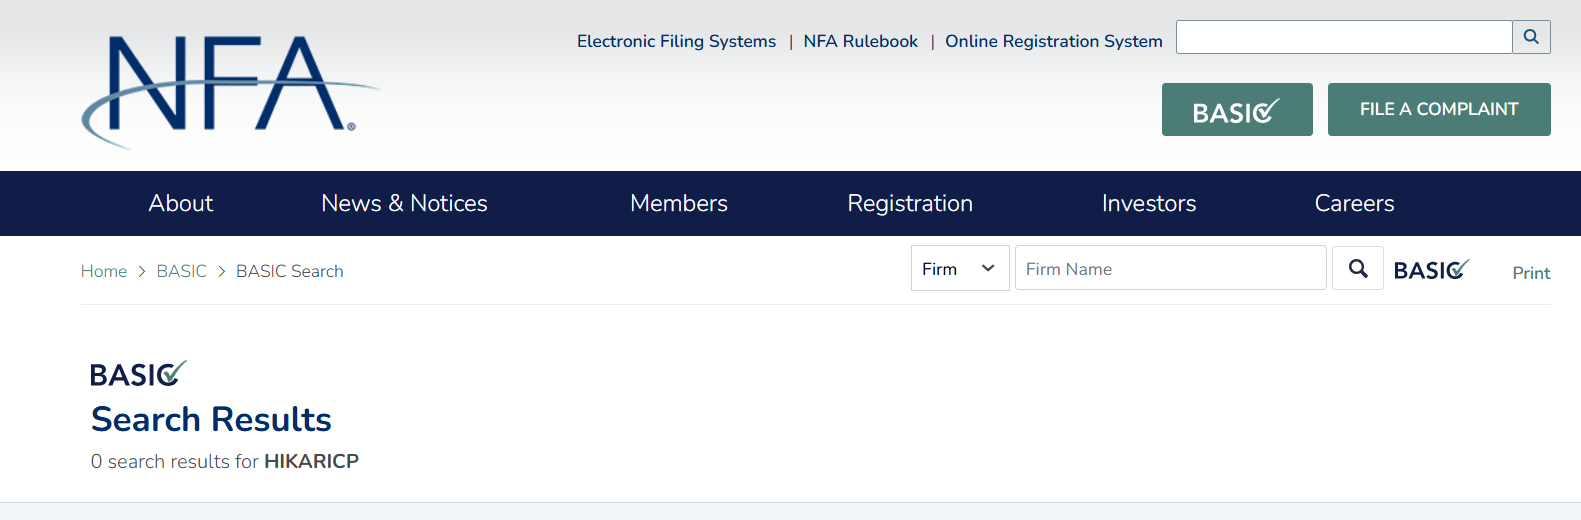Click the File a Complaint button
This screenshot has width=1581, height=520.
click(1439, 110)
